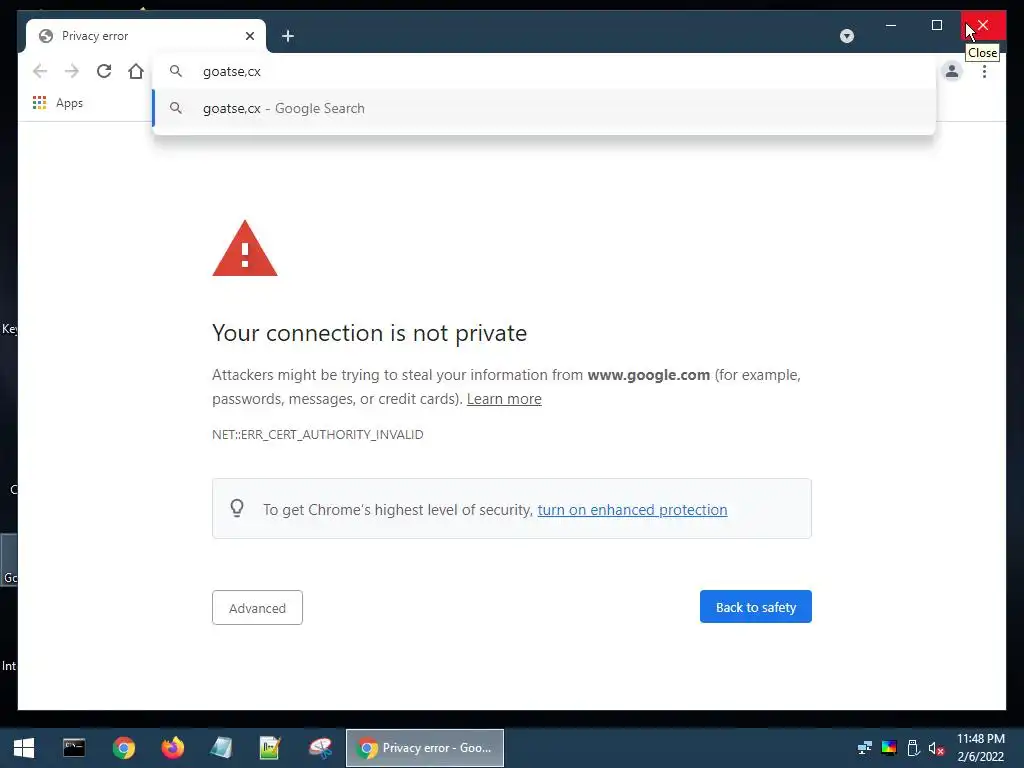Open the Chrome three-dot menu

point(984,71)
